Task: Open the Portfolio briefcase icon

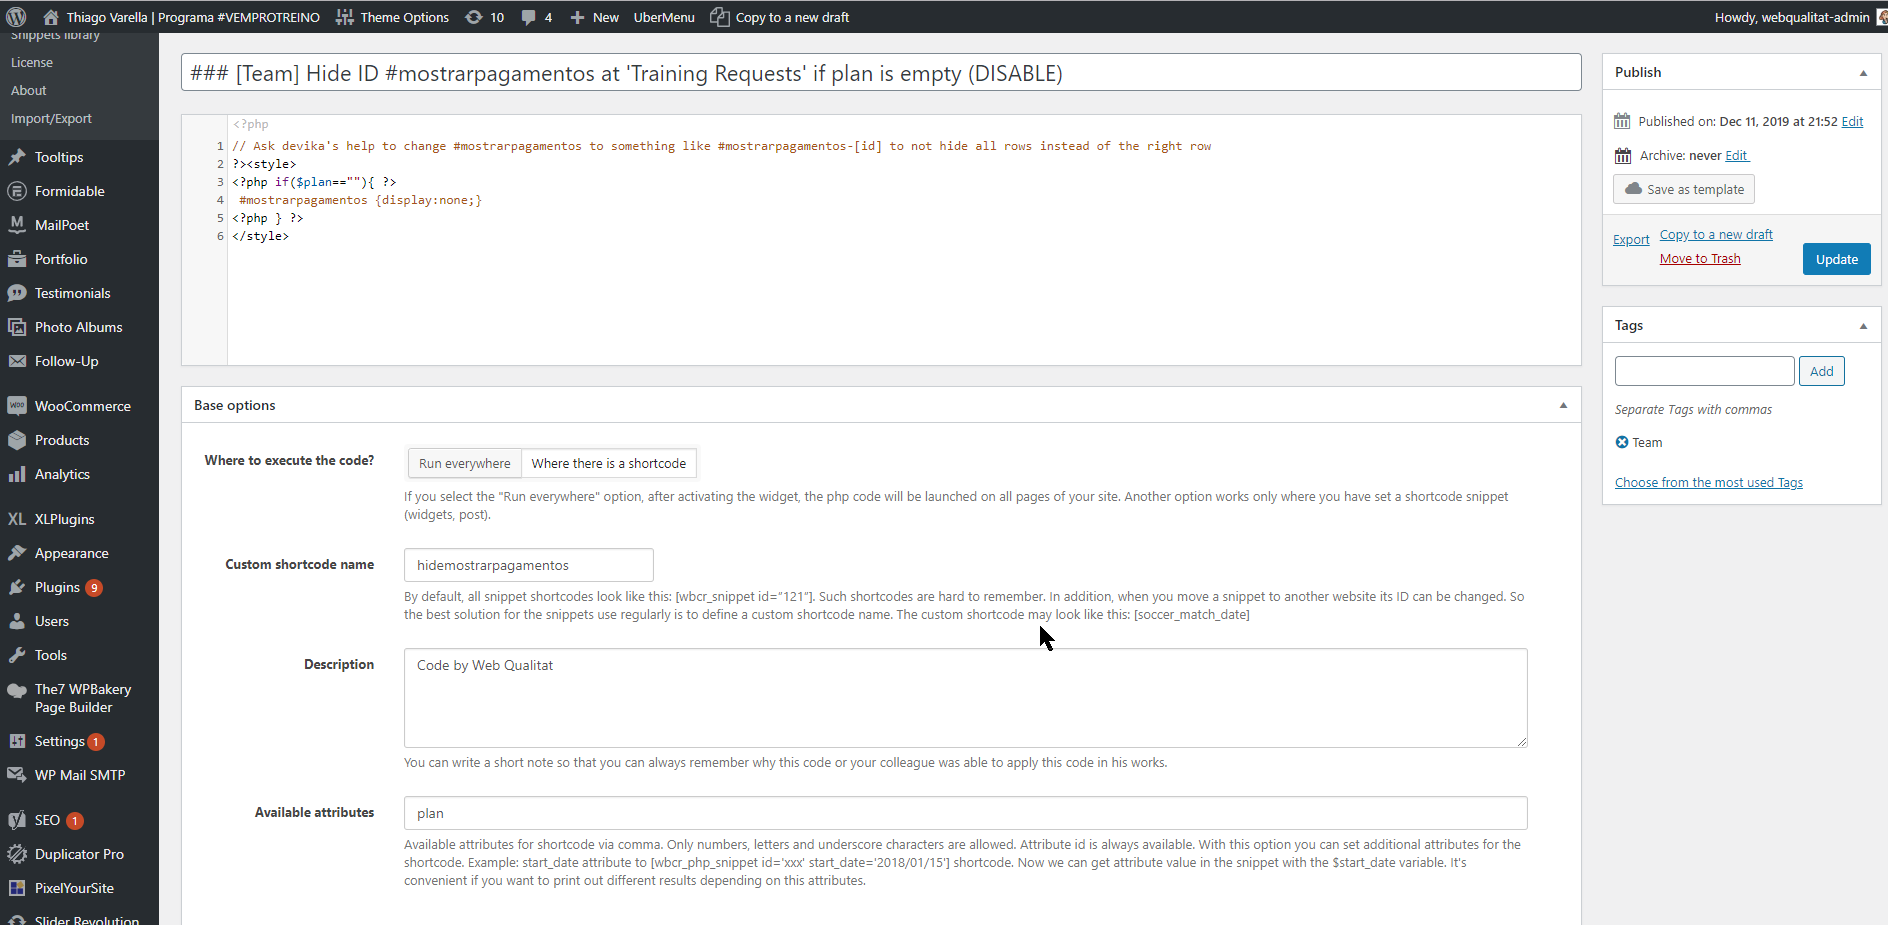Action: tap(17, 259)
